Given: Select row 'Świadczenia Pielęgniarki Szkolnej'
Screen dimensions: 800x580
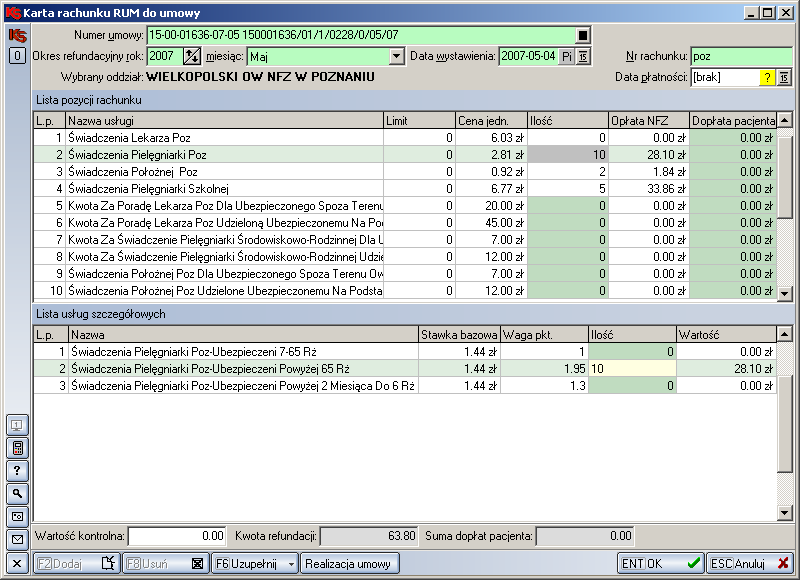Looking at the screenshot, I should 405,189.
